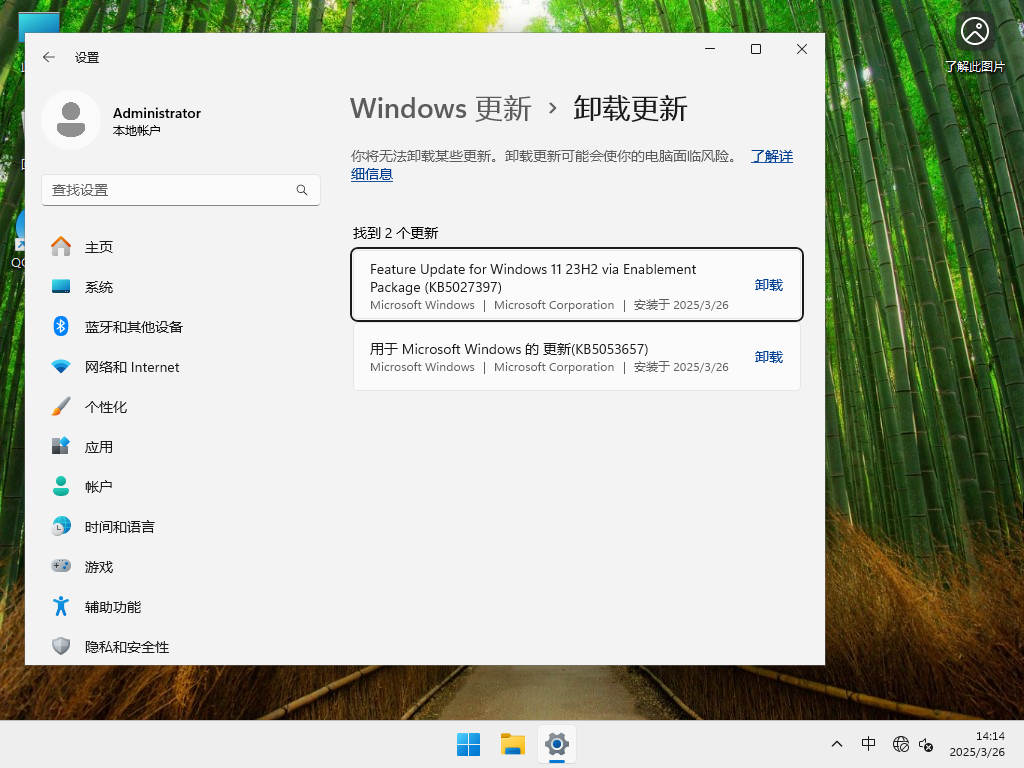
Task: Open 系统 settings from the sidebar
Action: tap(99, 286)
